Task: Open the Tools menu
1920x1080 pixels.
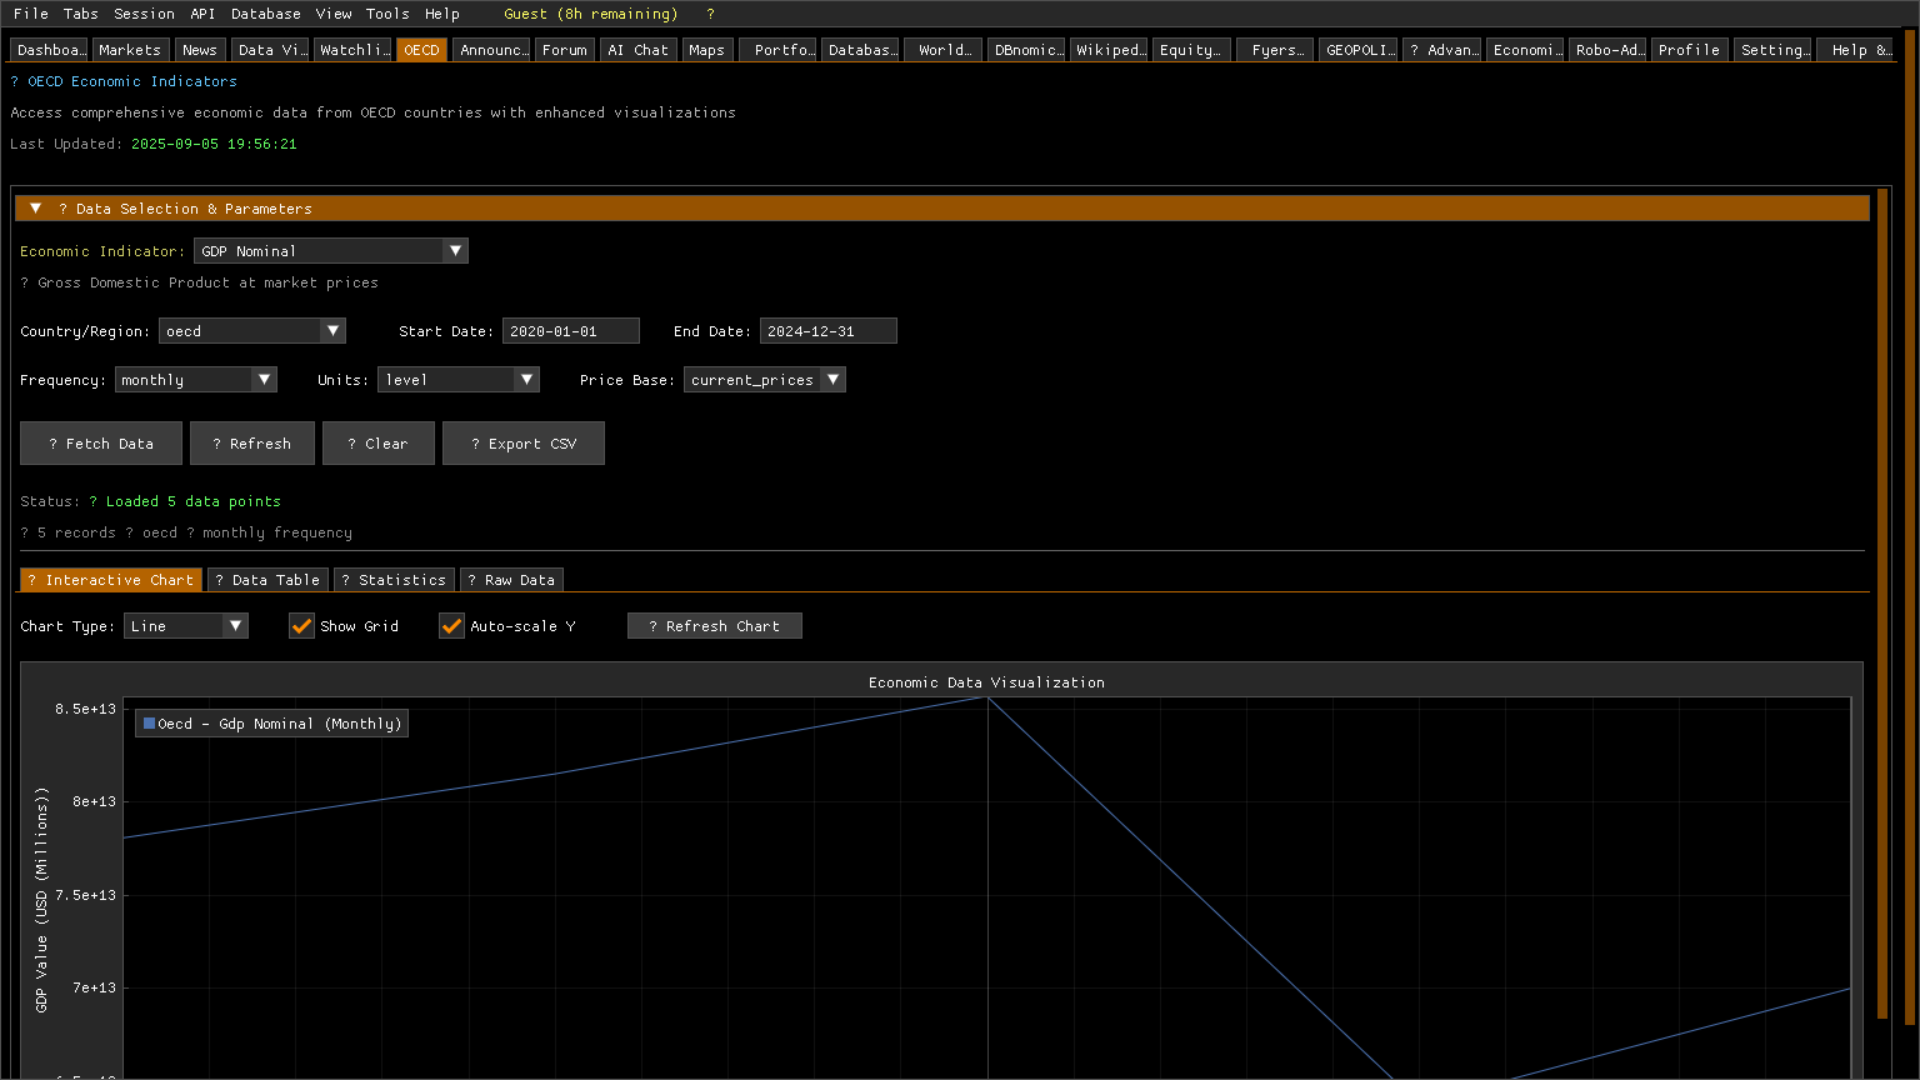Action: pyautogui.click(x=387, y=14)
